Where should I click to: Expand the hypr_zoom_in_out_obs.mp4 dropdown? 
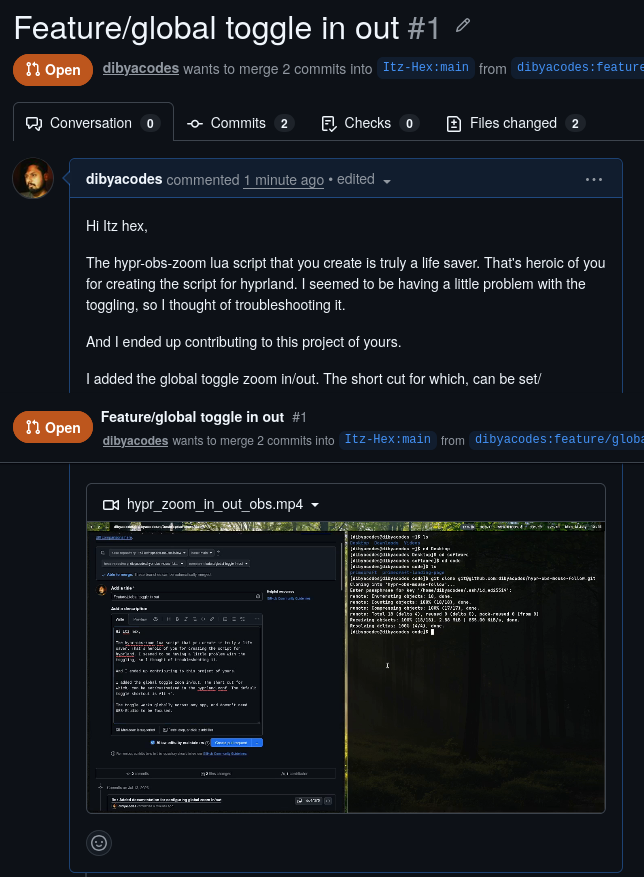(x=315, y=504)
